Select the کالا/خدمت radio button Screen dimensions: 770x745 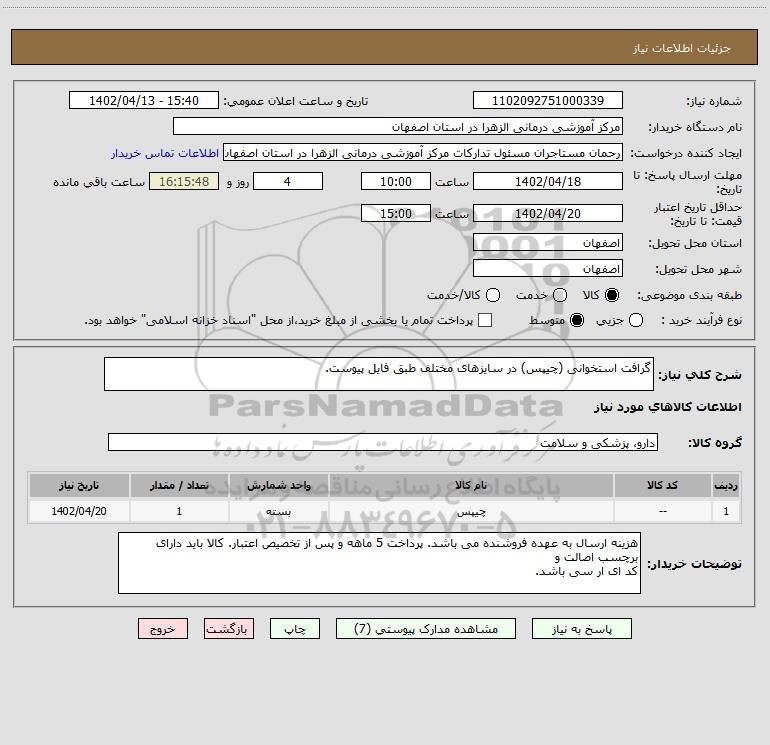(x=493, y=295)
